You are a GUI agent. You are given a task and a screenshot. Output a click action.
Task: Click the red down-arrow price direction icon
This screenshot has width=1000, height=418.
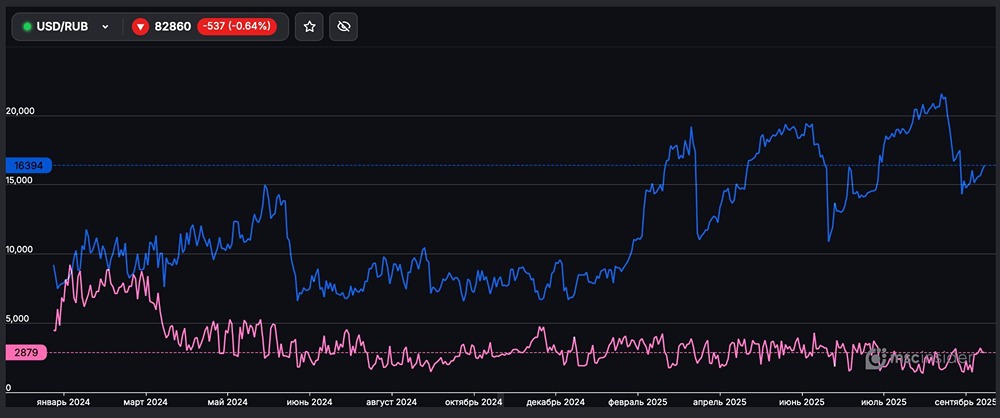[140, 27]
